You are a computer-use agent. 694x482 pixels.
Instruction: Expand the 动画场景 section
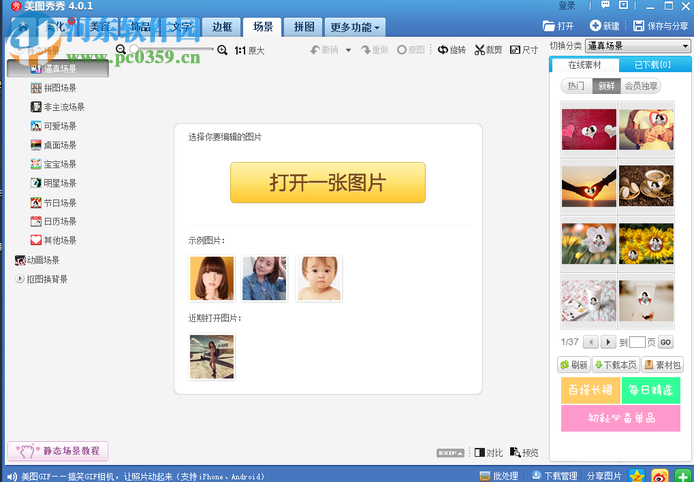pyautogui.click(x=37, y=260)
